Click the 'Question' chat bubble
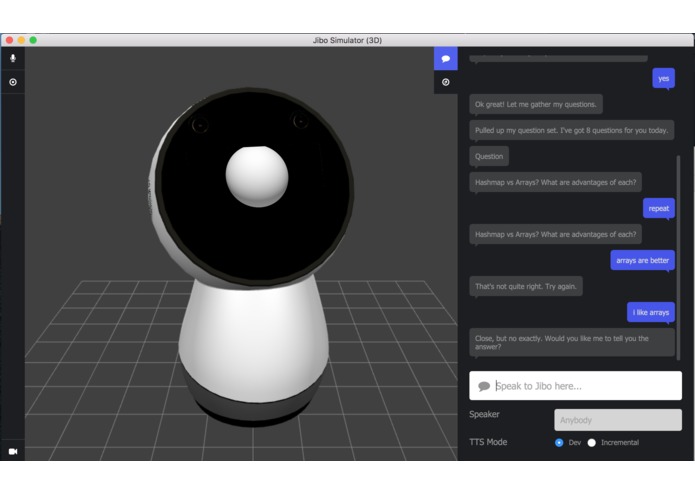The height and width of the screenshot is (494, 695). click(489, 156)
